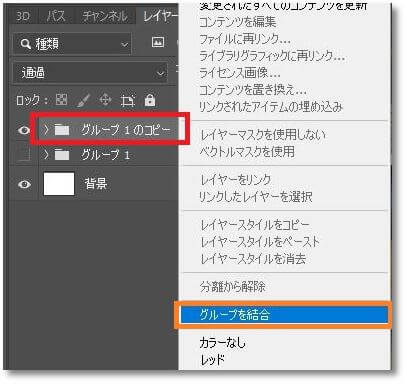The image size is (407, 385).
Task: Lock image pixels brush icon
Action: [83, 100]
